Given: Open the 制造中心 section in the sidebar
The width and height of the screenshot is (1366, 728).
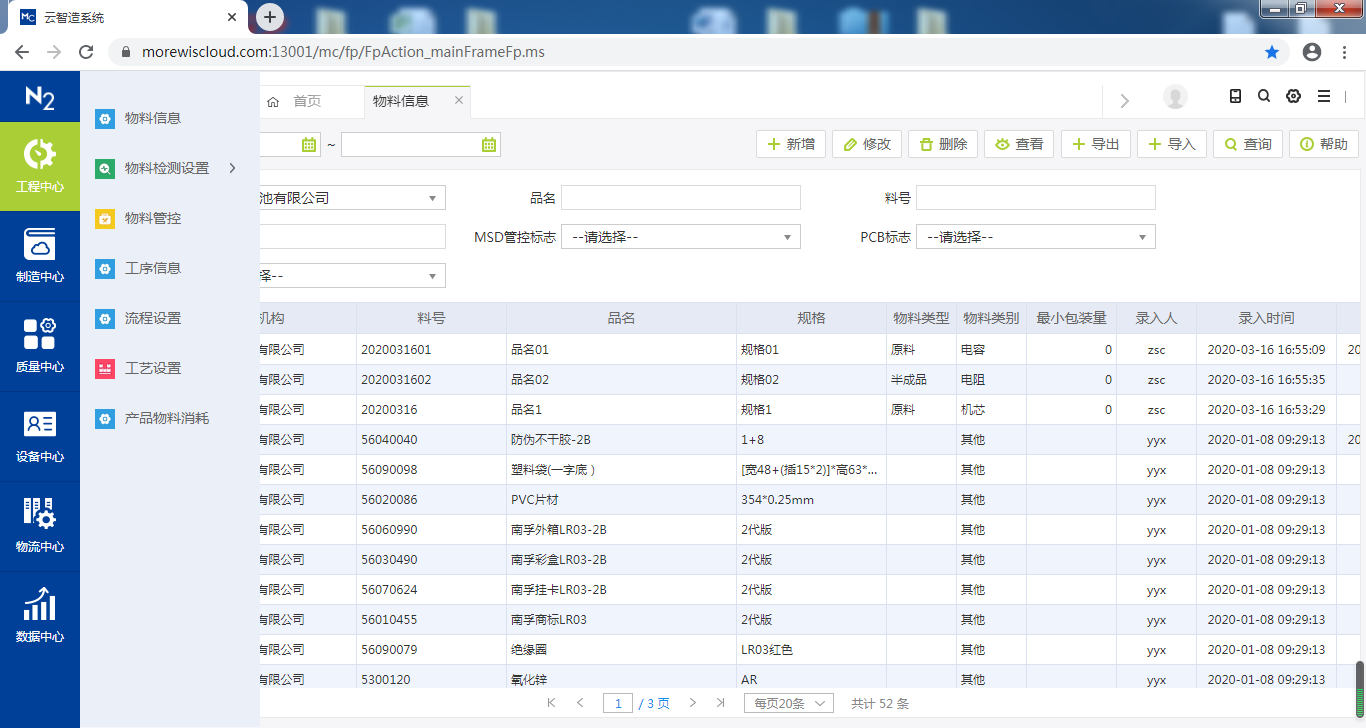Looking at the screenshot, I should pos(40,255).
